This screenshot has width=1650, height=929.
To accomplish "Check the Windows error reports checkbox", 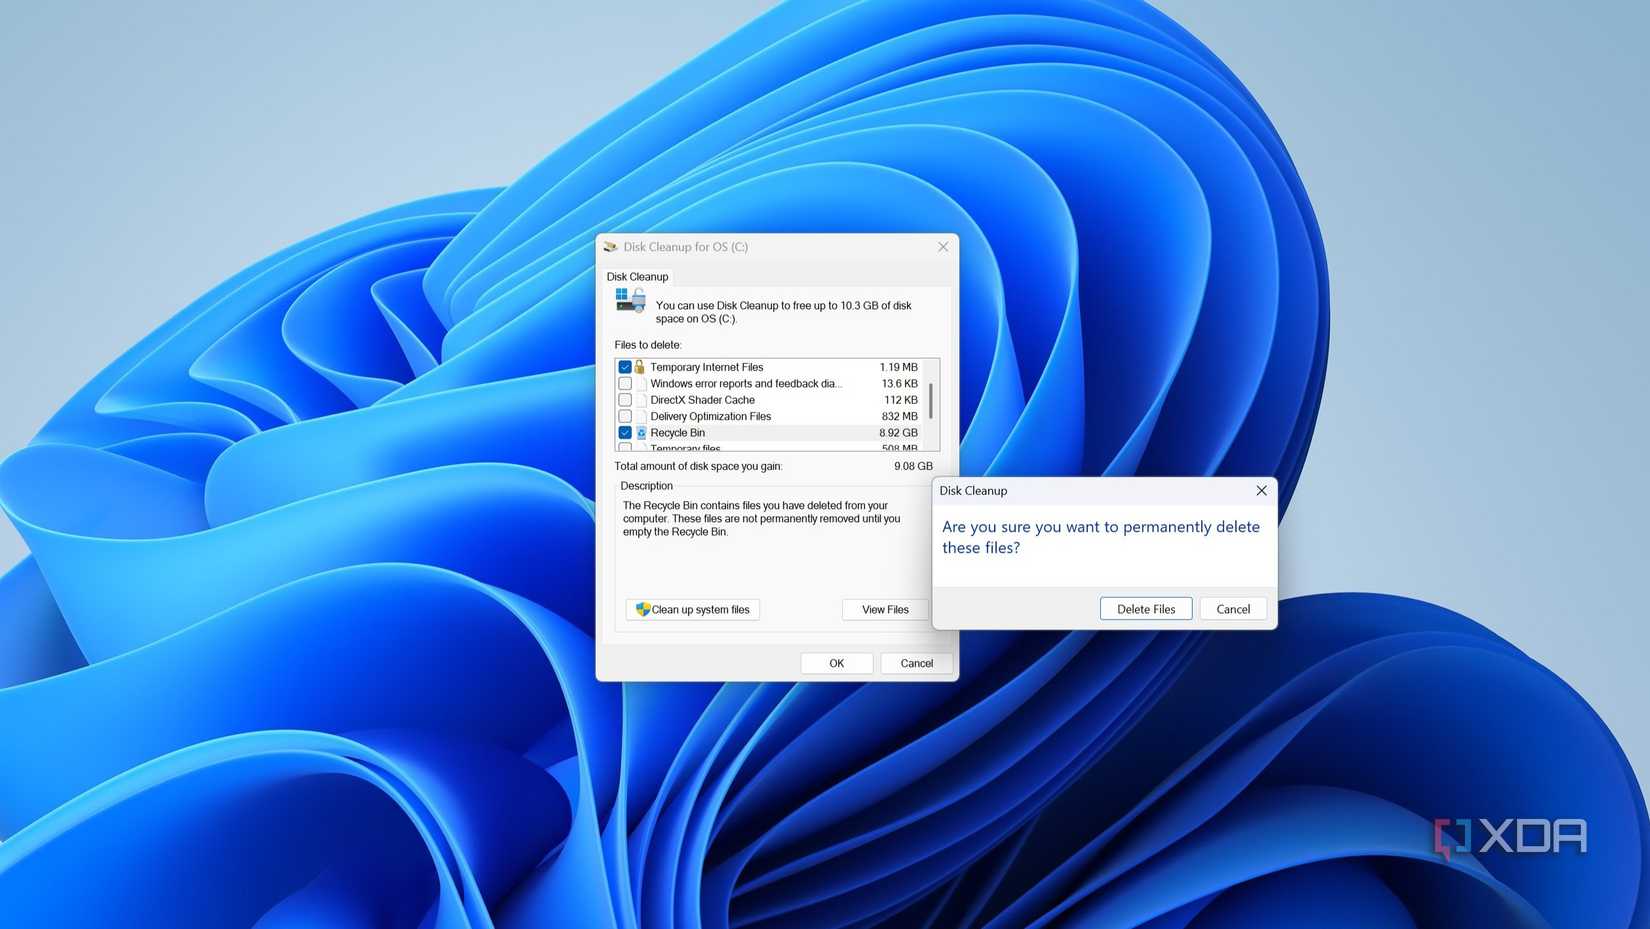I will click(625, 383).
